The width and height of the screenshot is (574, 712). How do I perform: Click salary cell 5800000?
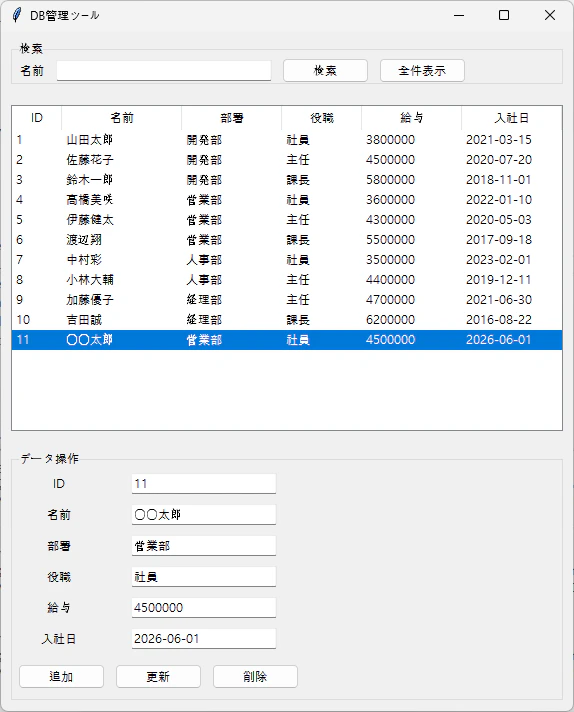point(391,180)
